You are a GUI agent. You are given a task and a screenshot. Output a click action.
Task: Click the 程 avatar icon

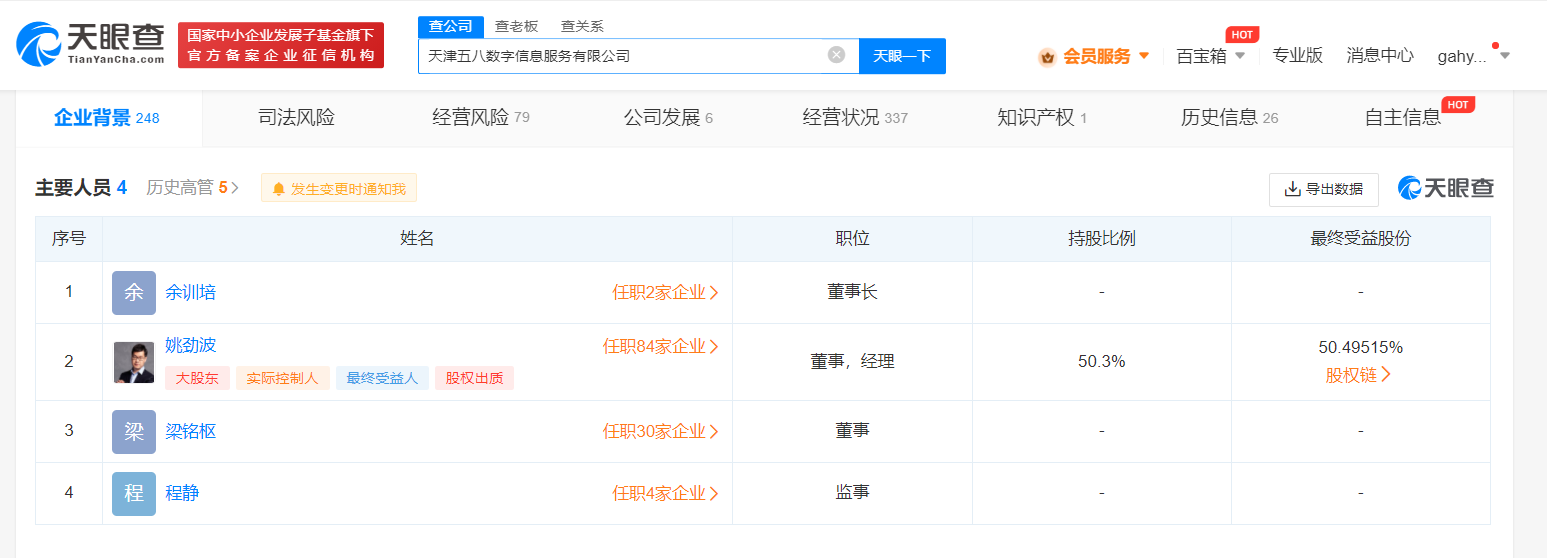click(134, 494)
